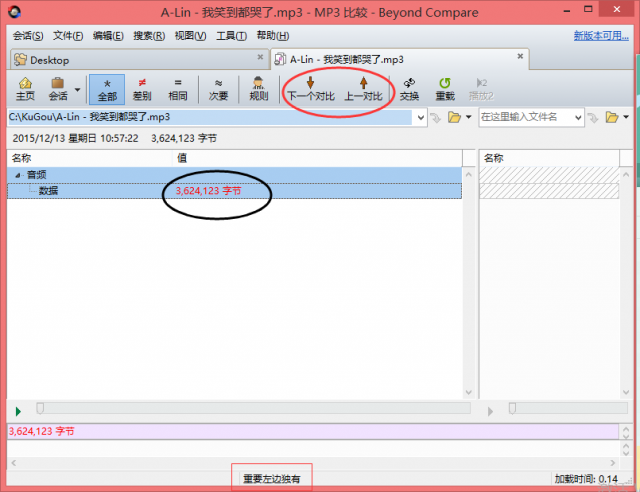Click the right pane 名称 column header
Screen dimensions: 640x492
549,158
